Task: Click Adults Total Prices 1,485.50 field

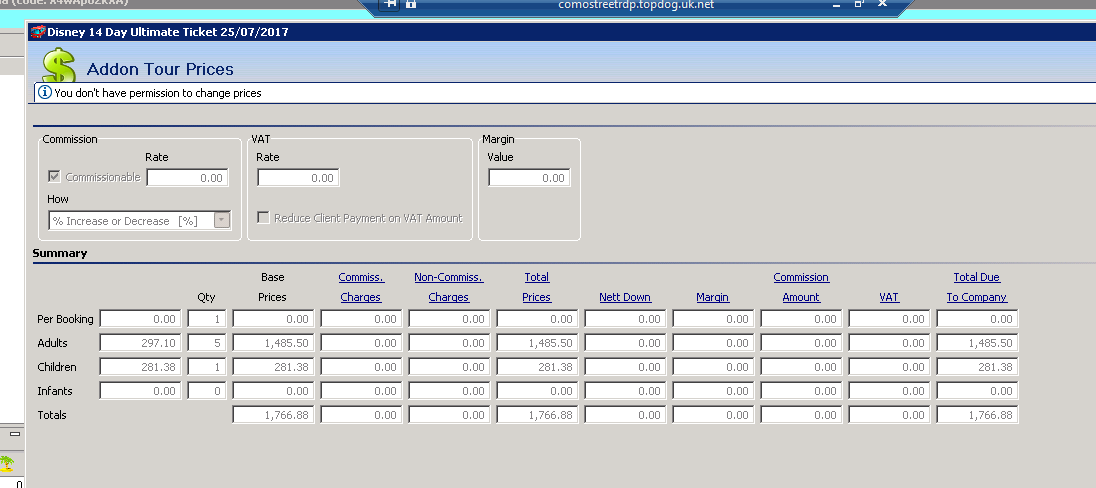Action: click(538, 343)
